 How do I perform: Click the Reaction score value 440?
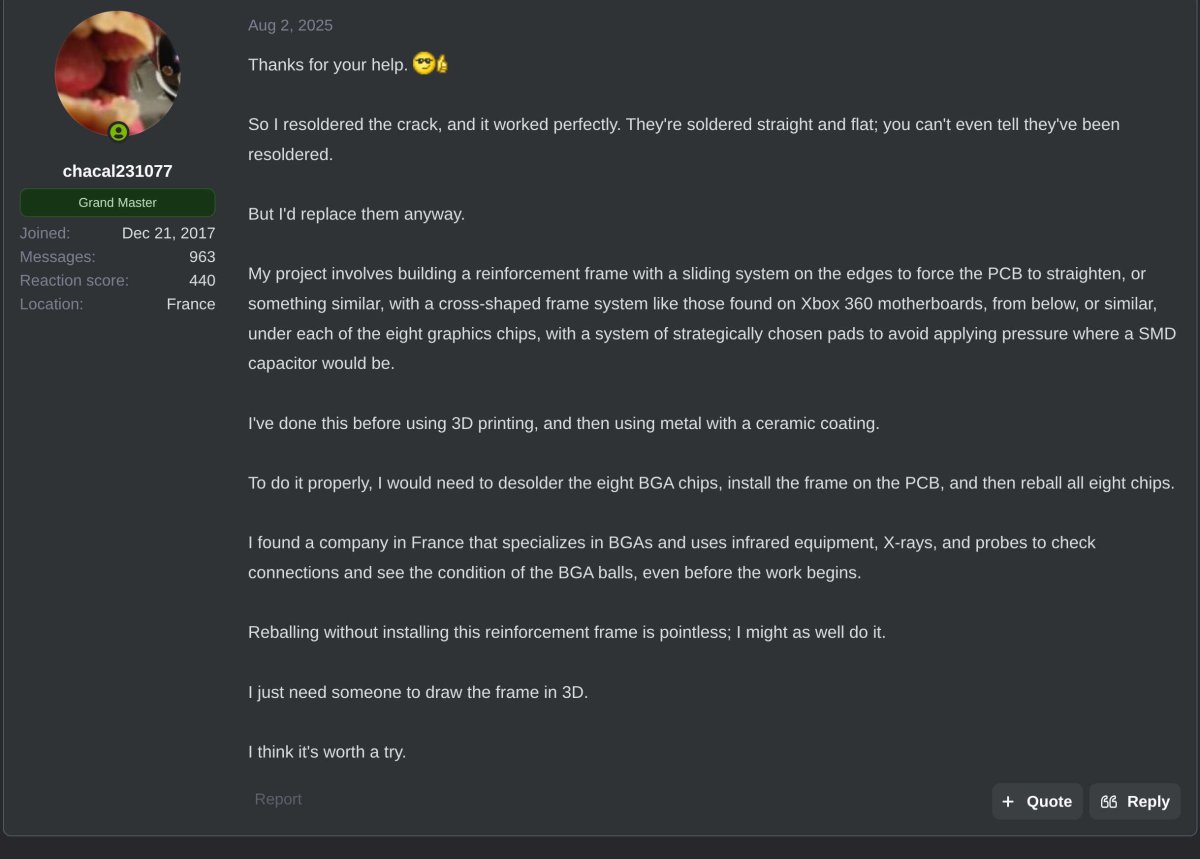[202, 281]
